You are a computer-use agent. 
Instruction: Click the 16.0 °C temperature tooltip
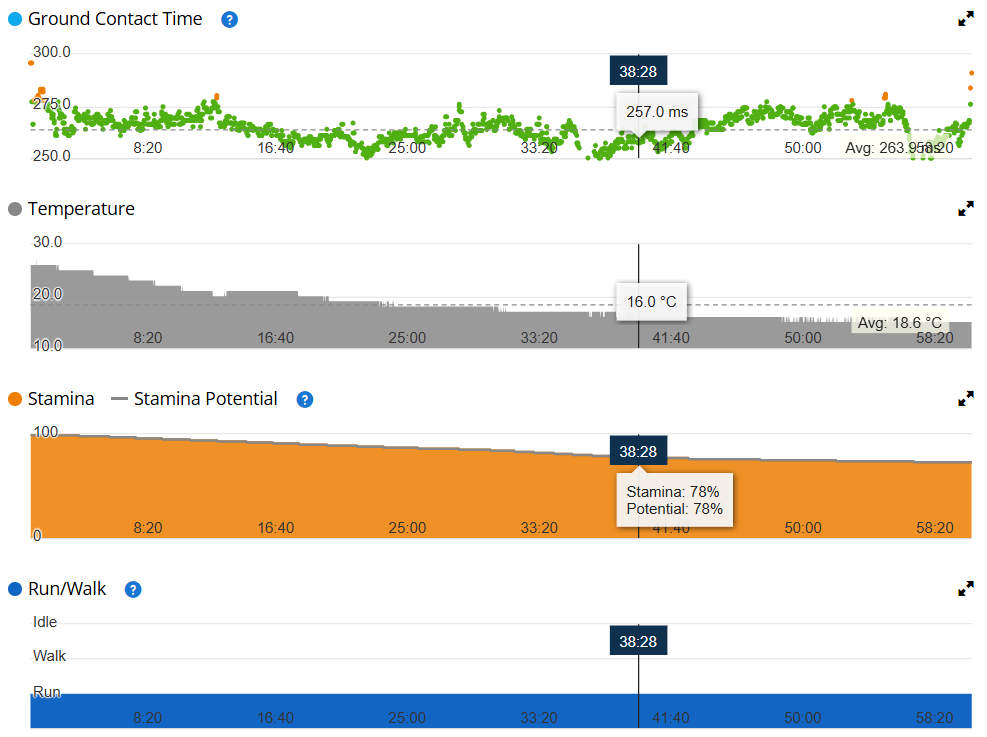coord(651,302)
